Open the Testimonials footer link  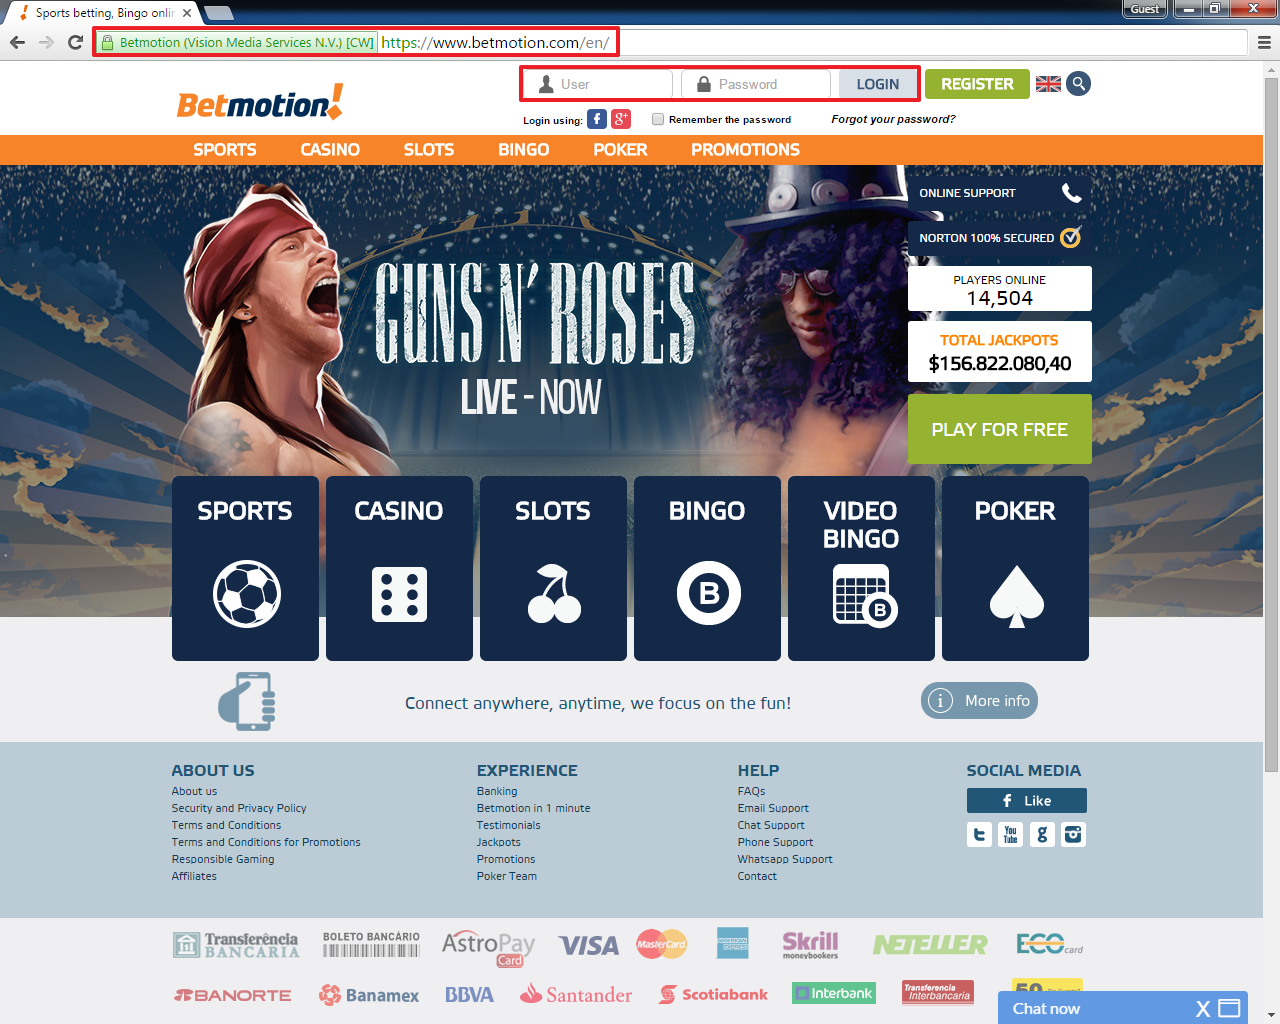coord(509,825)
